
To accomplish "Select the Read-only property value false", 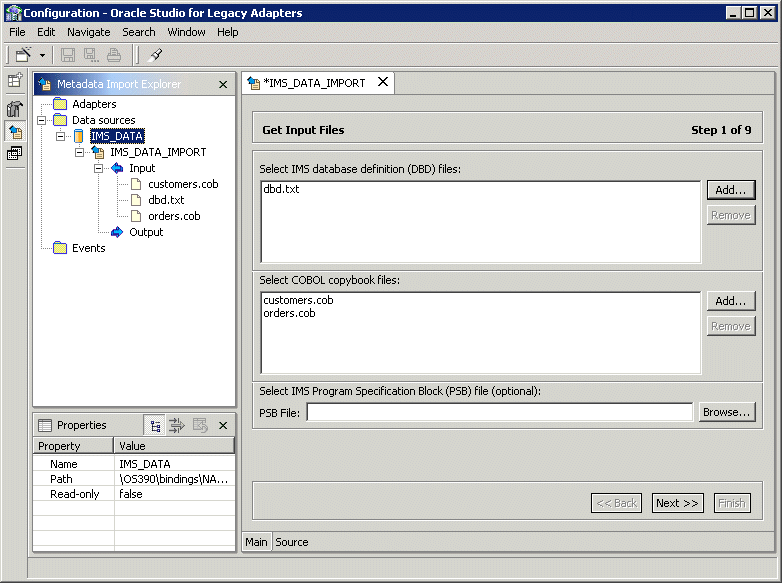I will 174,494.
